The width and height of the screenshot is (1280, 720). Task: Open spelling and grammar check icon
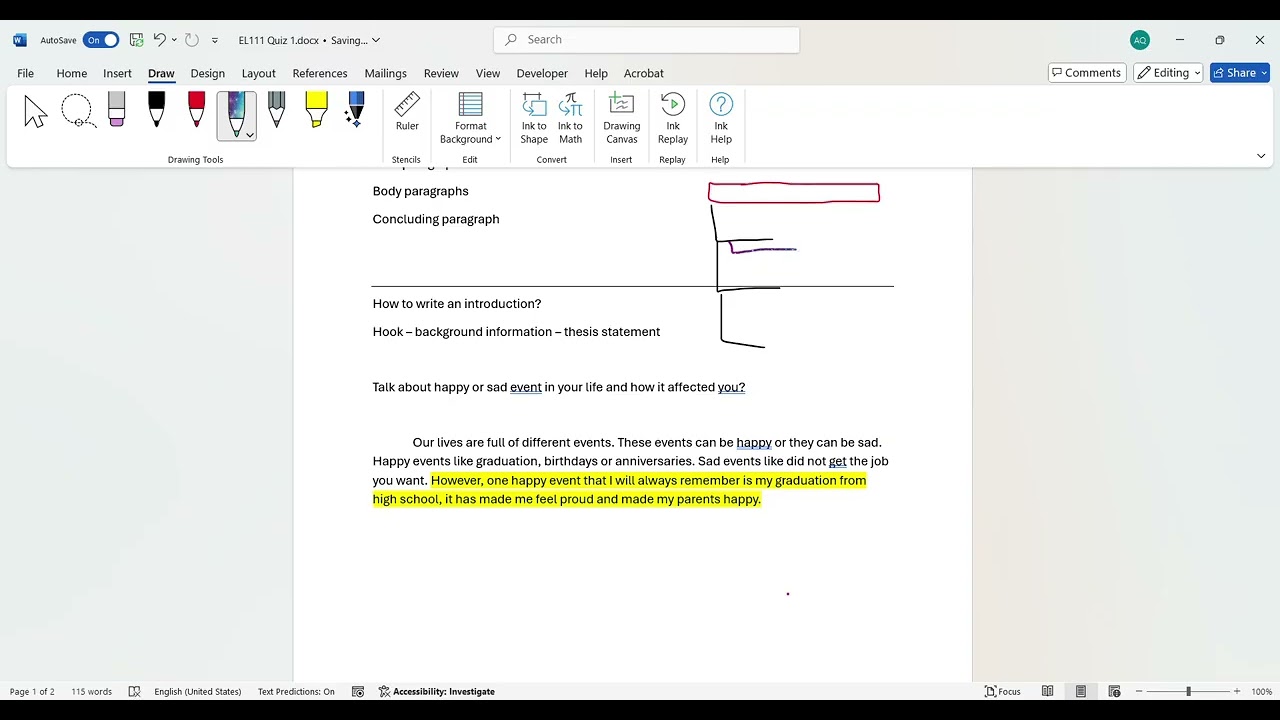coord(135,692)
